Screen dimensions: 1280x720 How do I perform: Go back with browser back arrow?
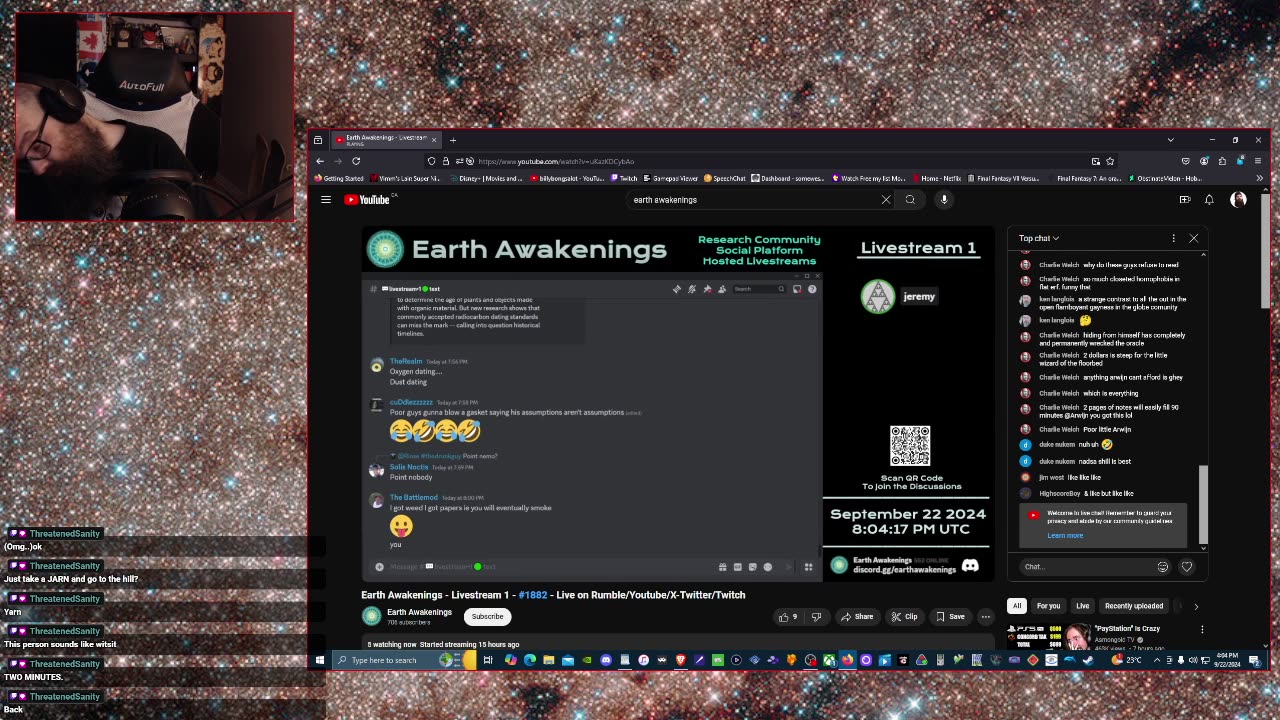coord(320,161)
